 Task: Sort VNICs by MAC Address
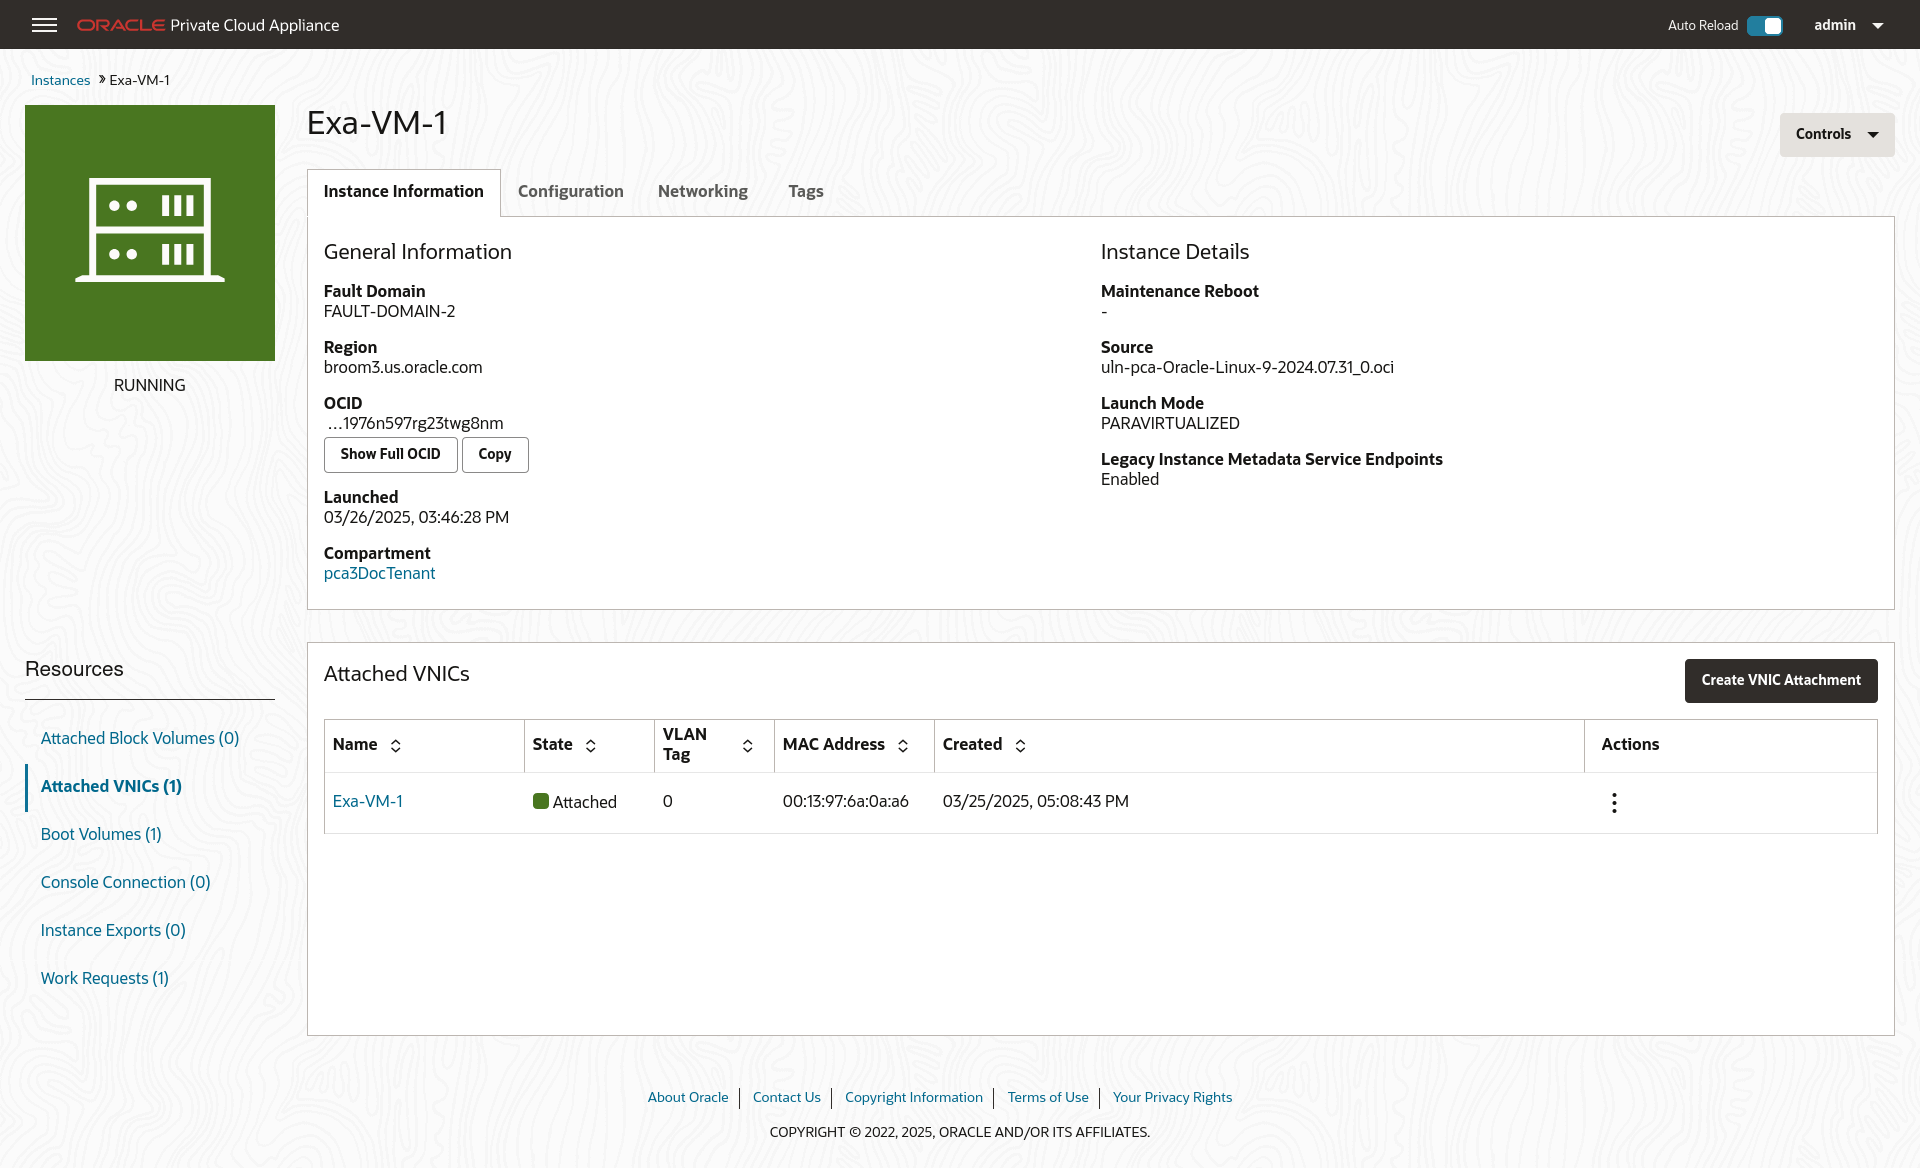pos(903,746)
